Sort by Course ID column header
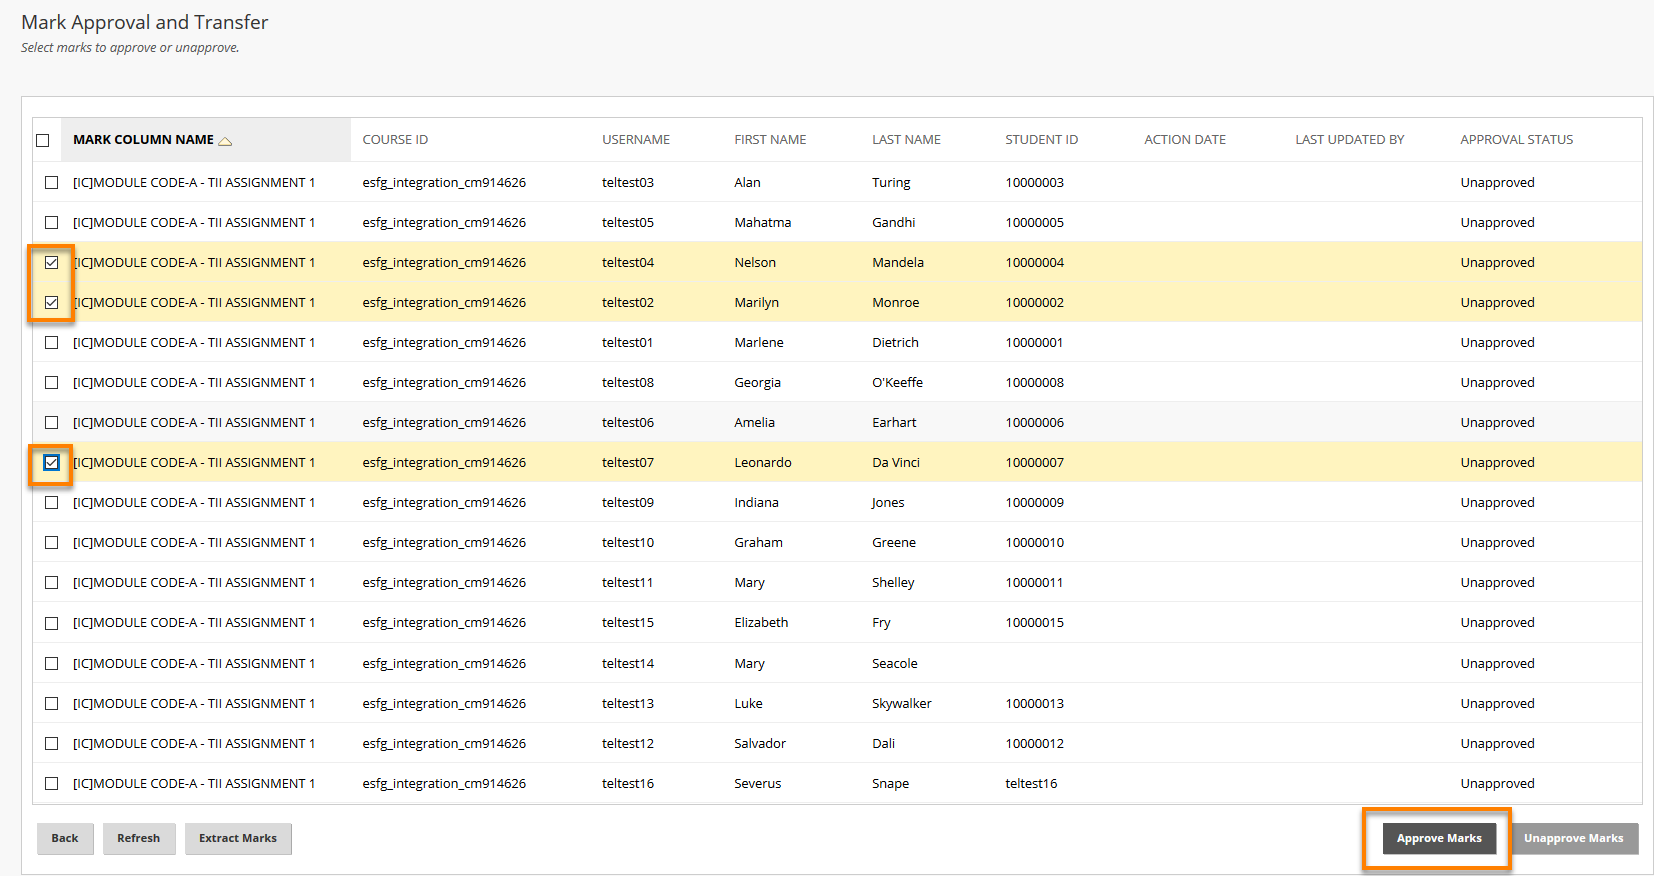Viewport: 1654px width, 876px height. click(395, 140)
